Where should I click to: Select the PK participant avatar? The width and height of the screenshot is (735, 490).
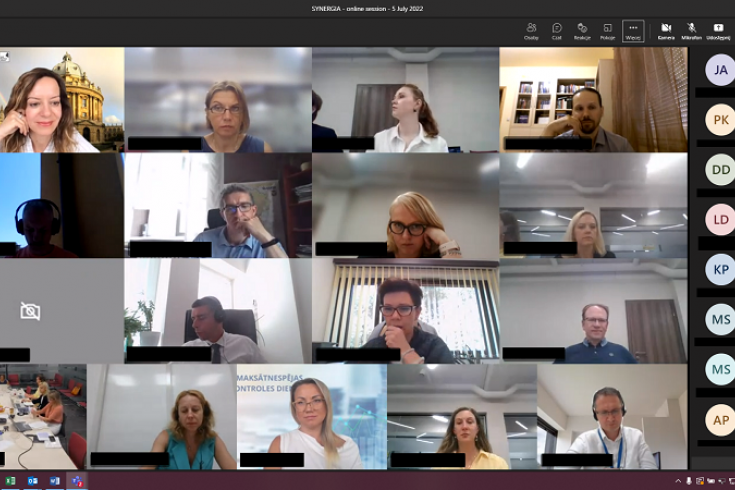pos(720,120)
